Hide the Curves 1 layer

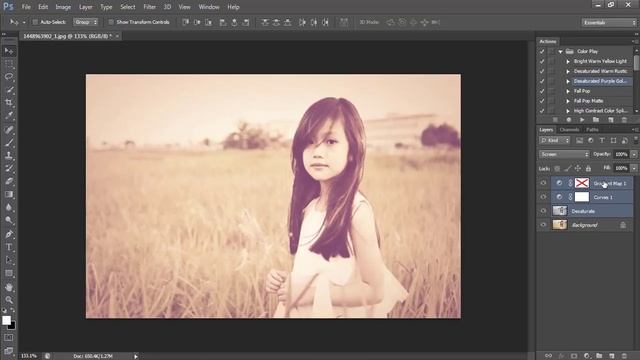tap(543, 197)
